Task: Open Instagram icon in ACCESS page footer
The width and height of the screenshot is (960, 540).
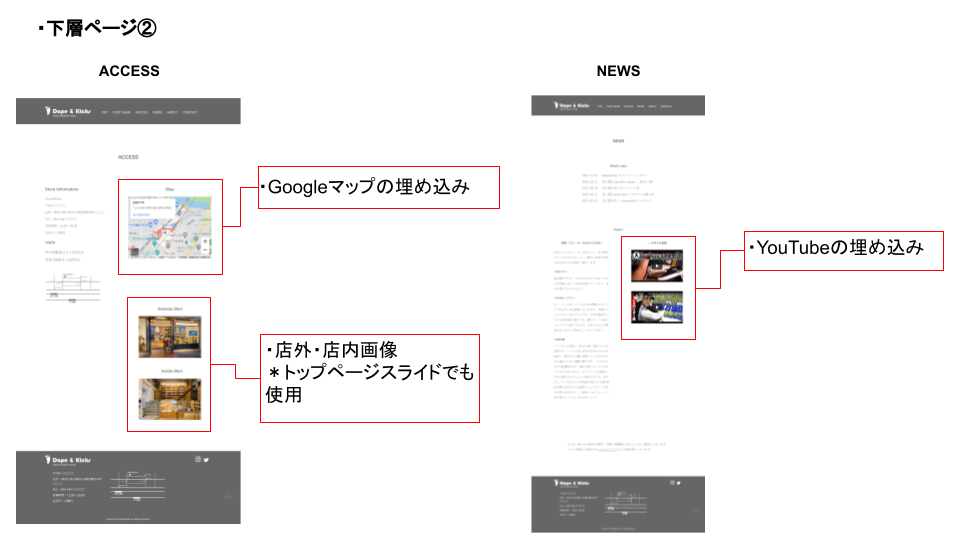Action: point(197,459)
